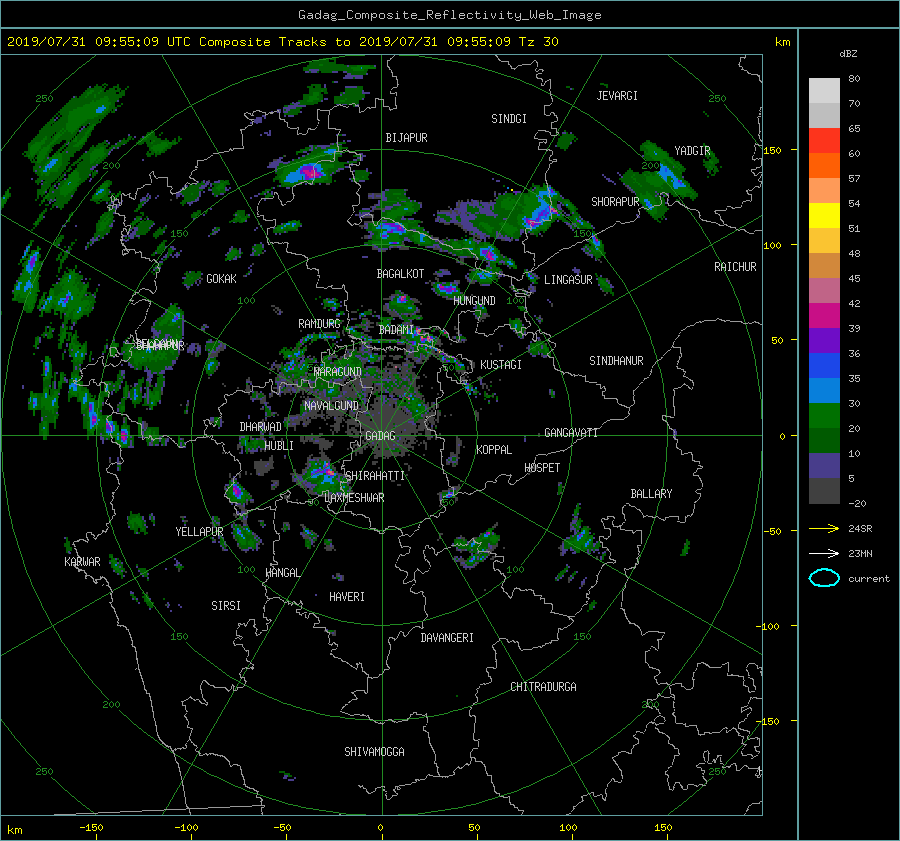Click the BADAMI city label
Image resolution: width=900 pixels, height=841 pixels.
(396, 330)
